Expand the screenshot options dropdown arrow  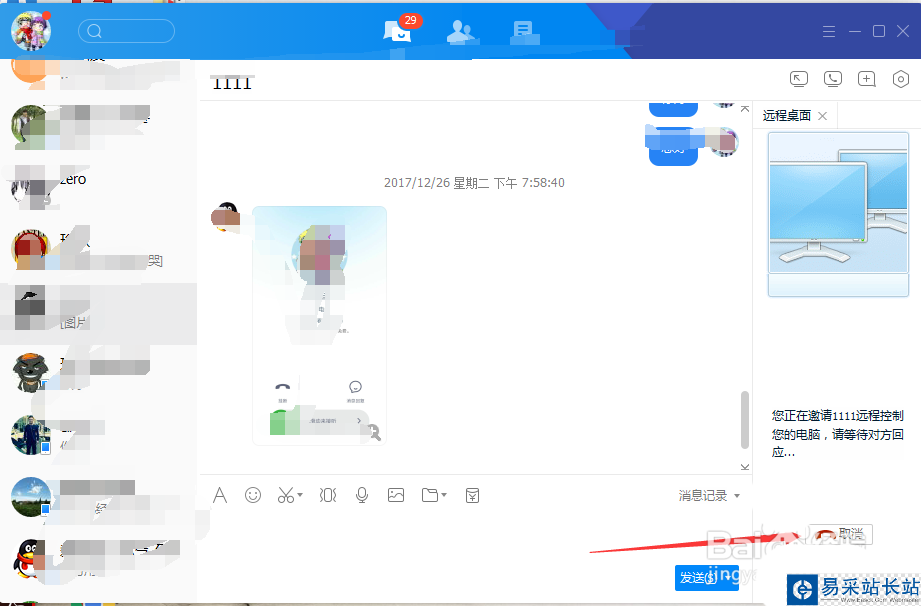[x=300, y=496]
